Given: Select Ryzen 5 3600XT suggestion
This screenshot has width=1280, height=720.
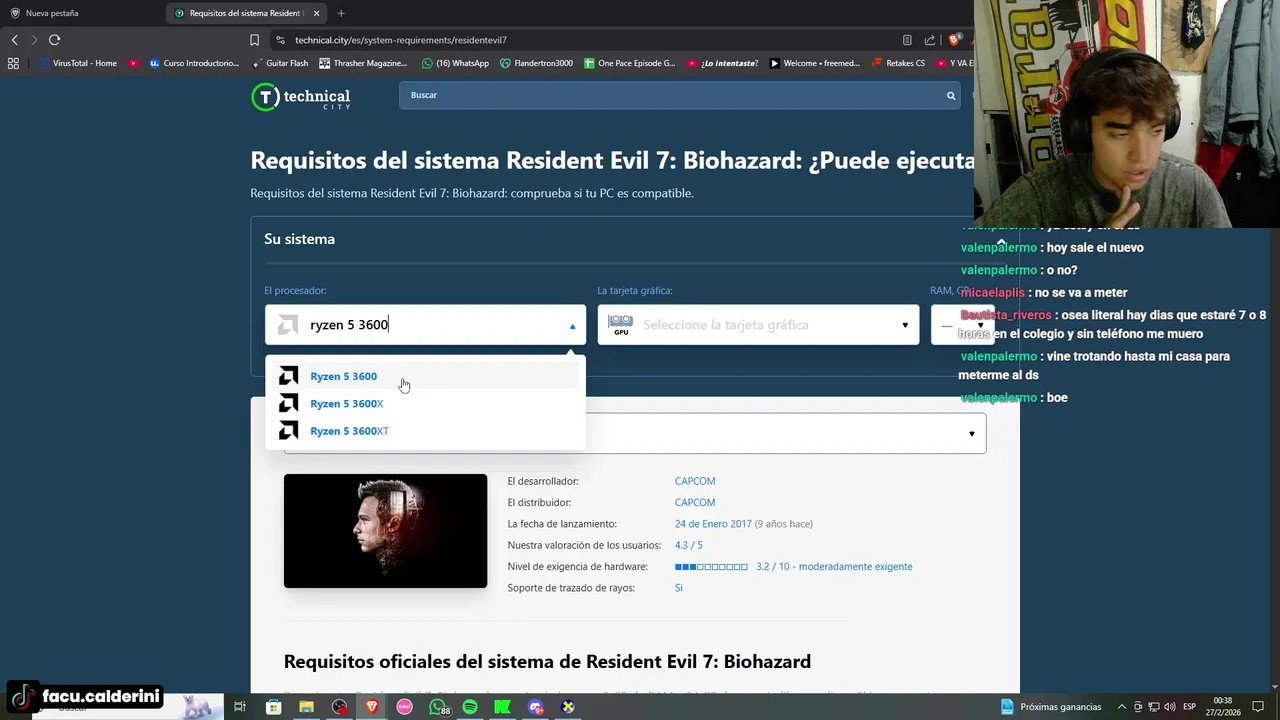Looking at the screenshot, I should [426, 430].
